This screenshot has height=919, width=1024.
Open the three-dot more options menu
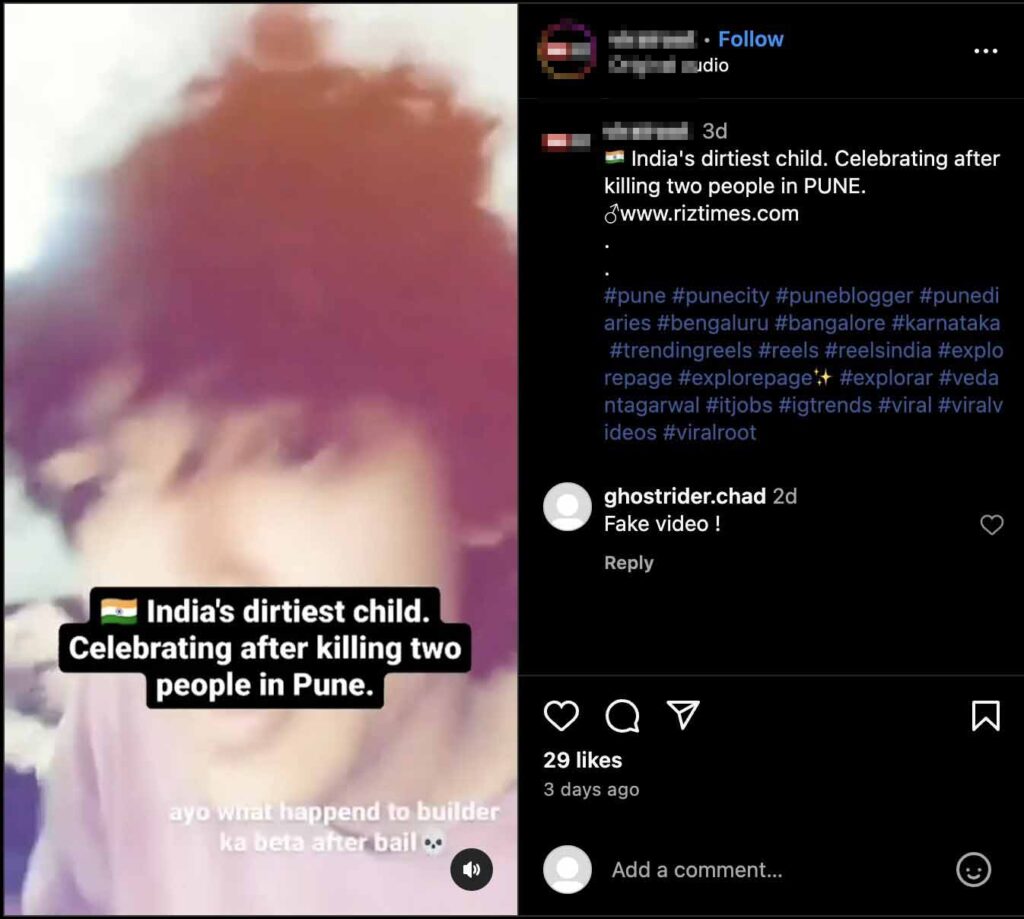pos(985,51)
